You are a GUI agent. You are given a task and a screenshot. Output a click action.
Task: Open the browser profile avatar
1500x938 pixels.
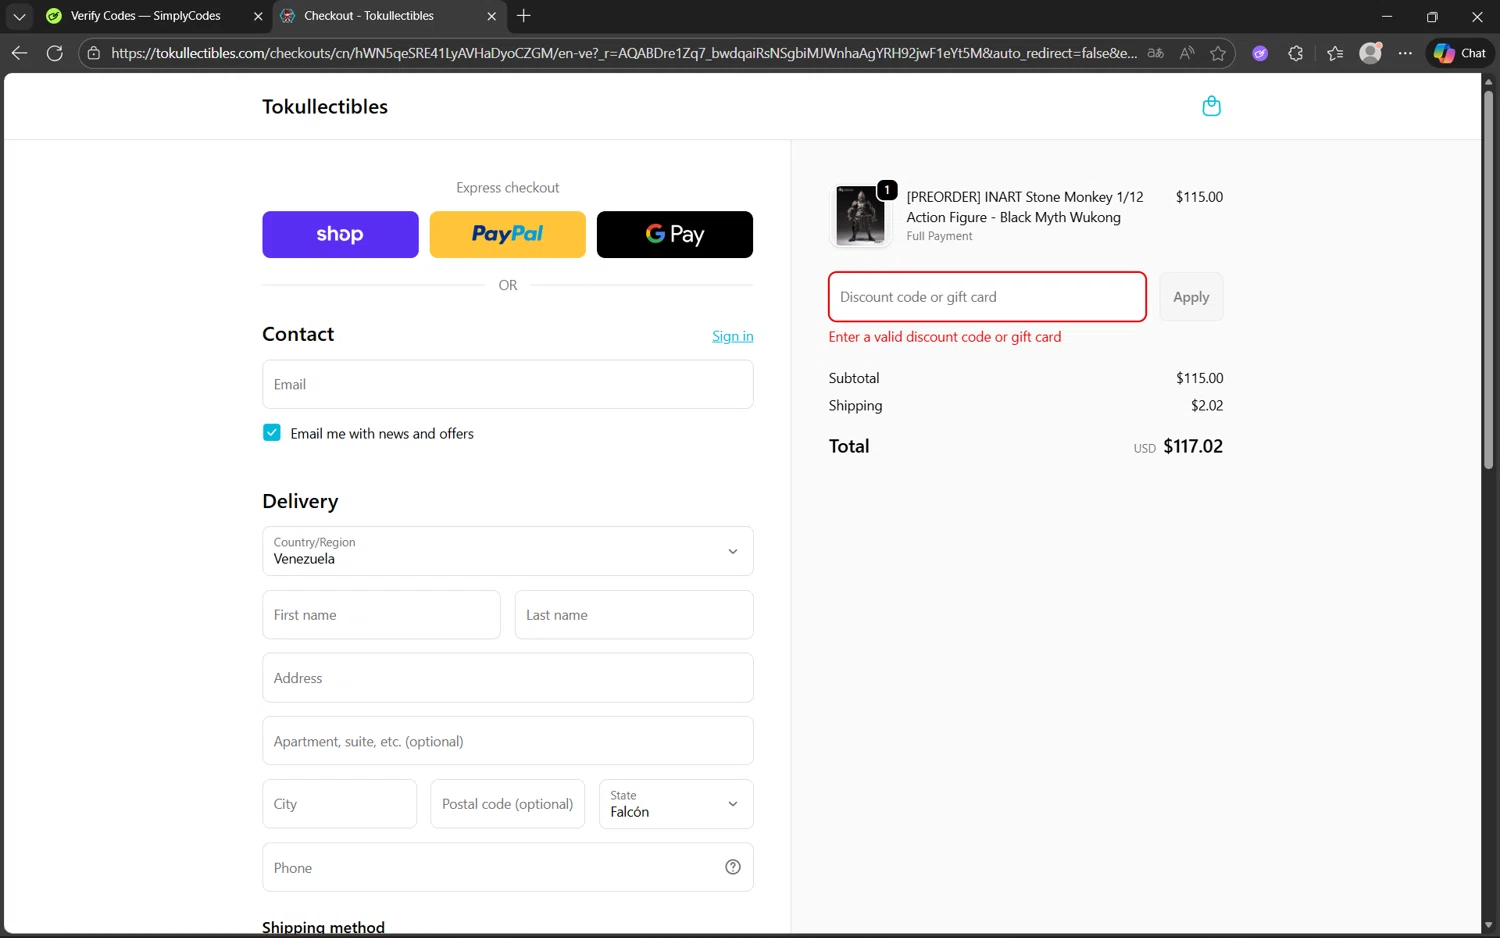[x=1371, y=53]
